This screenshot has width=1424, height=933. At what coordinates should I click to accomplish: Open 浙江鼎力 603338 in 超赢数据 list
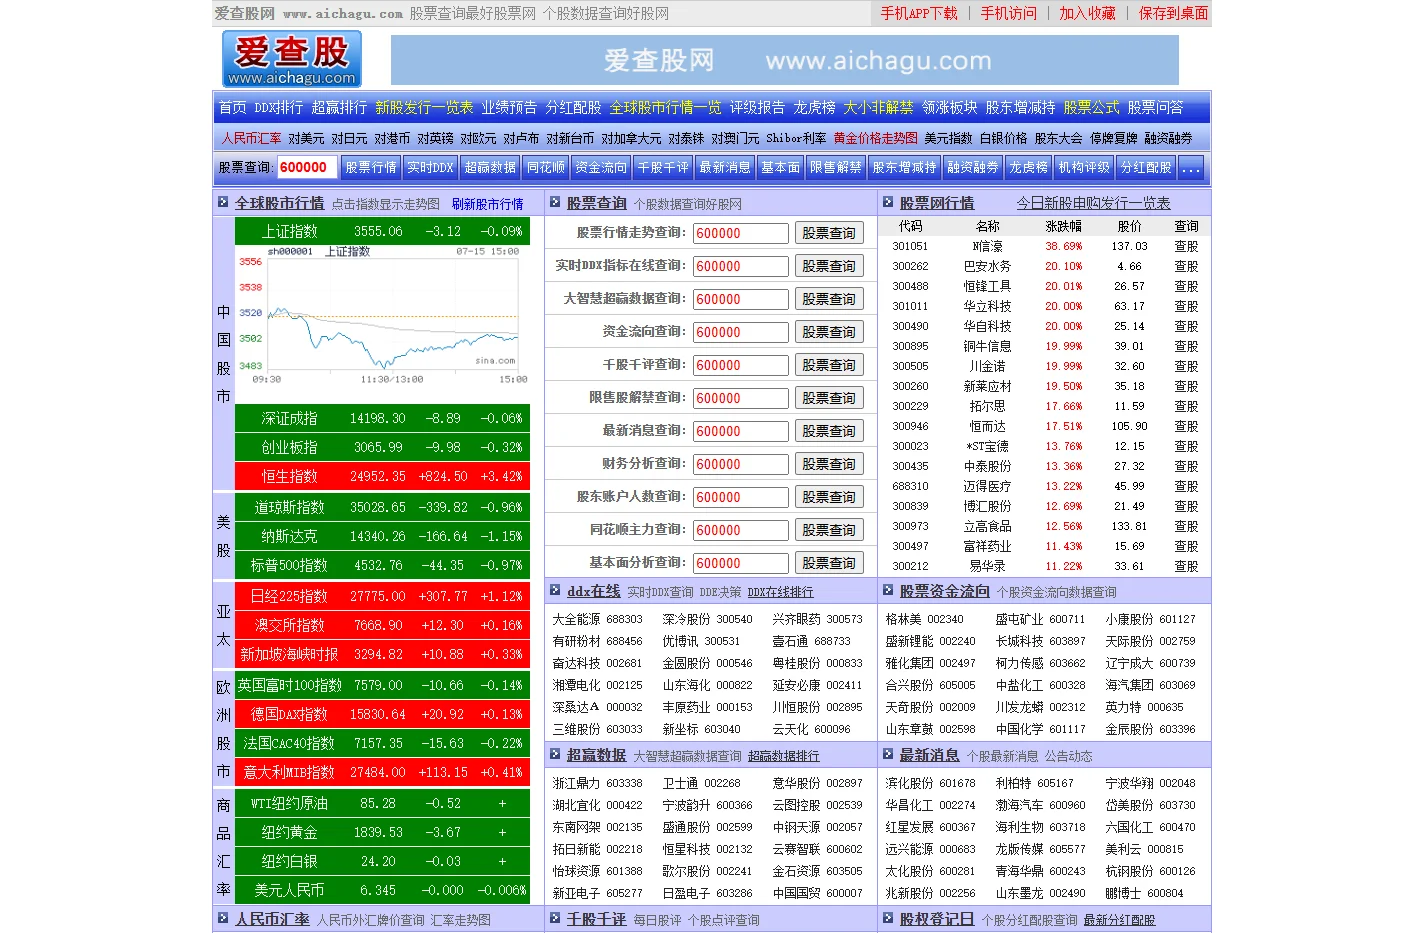tap(598, 783)
